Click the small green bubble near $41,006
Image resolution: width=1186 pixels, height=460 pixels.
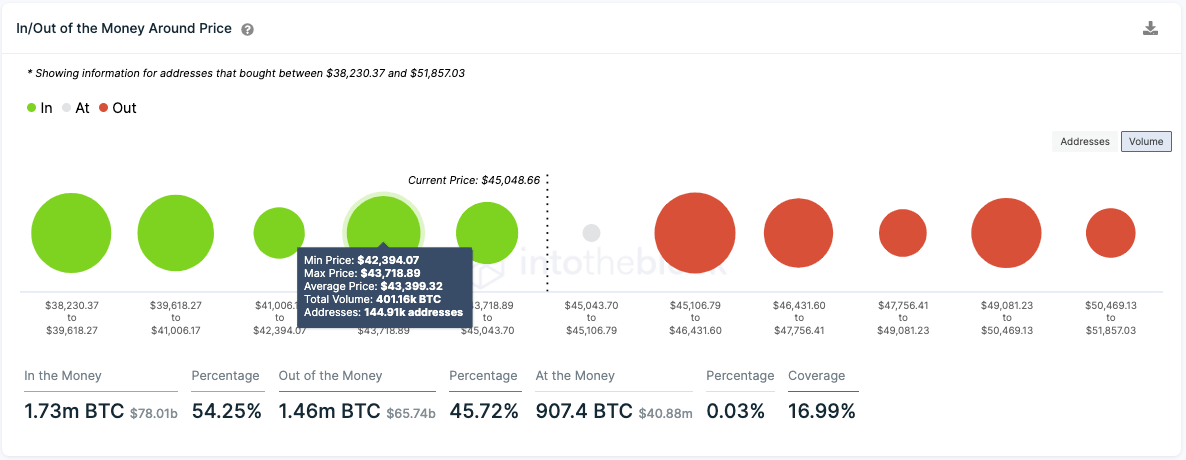pyautogui.click(x=279, y=233)
